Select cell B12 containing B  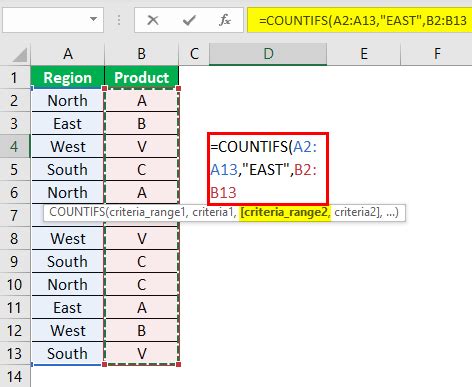(x=142, y=330)
